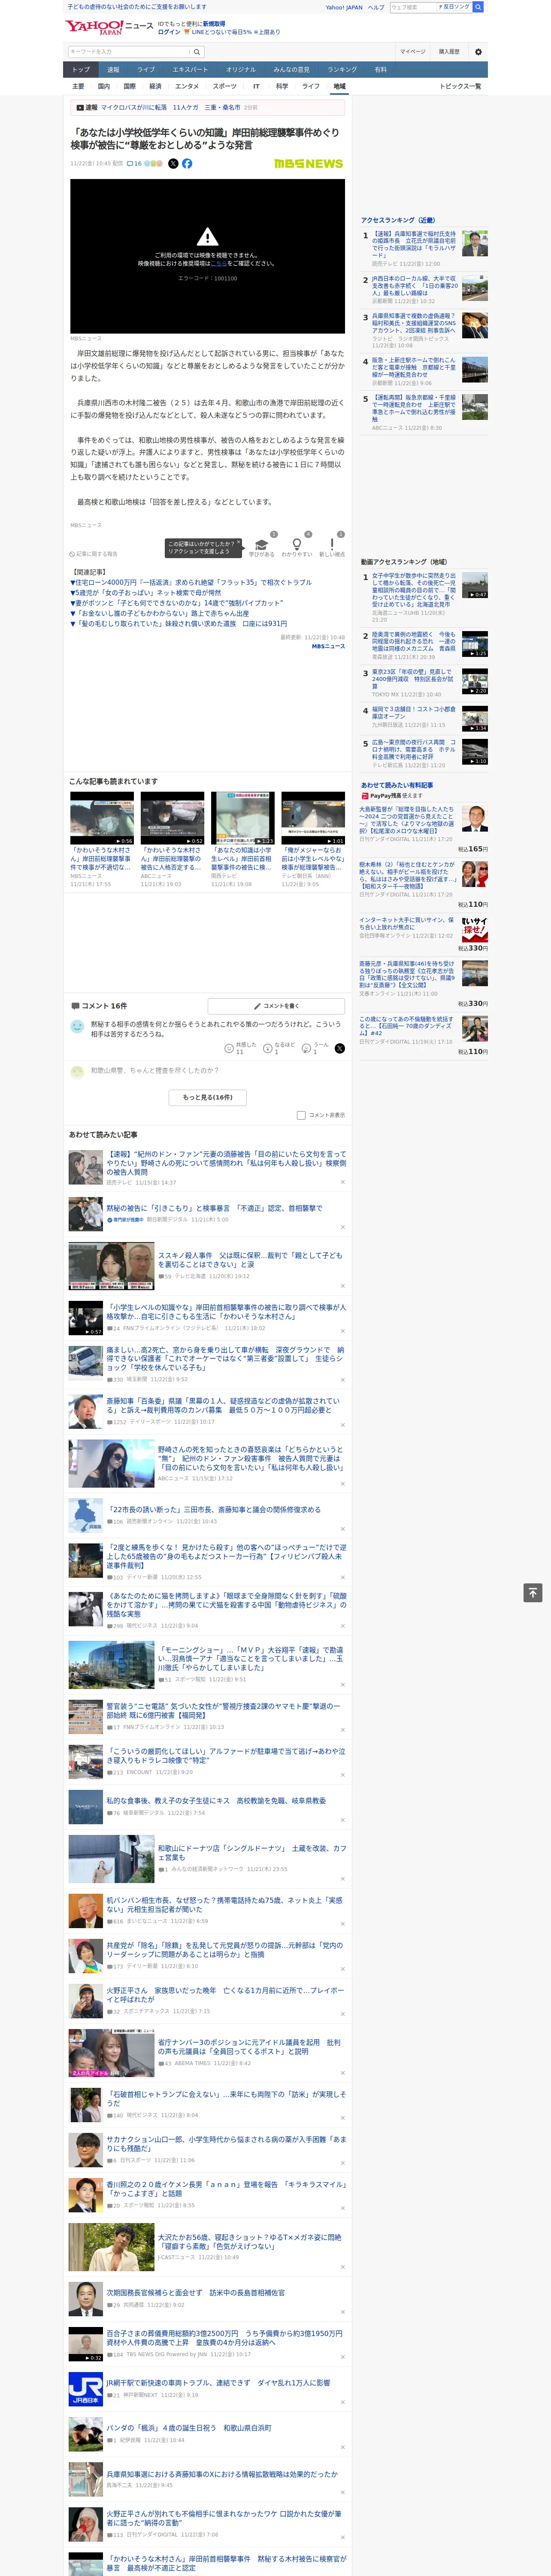Open the ライブ tab in blue bar
Screen dimensions: 551x2576
tap(146, 70)
